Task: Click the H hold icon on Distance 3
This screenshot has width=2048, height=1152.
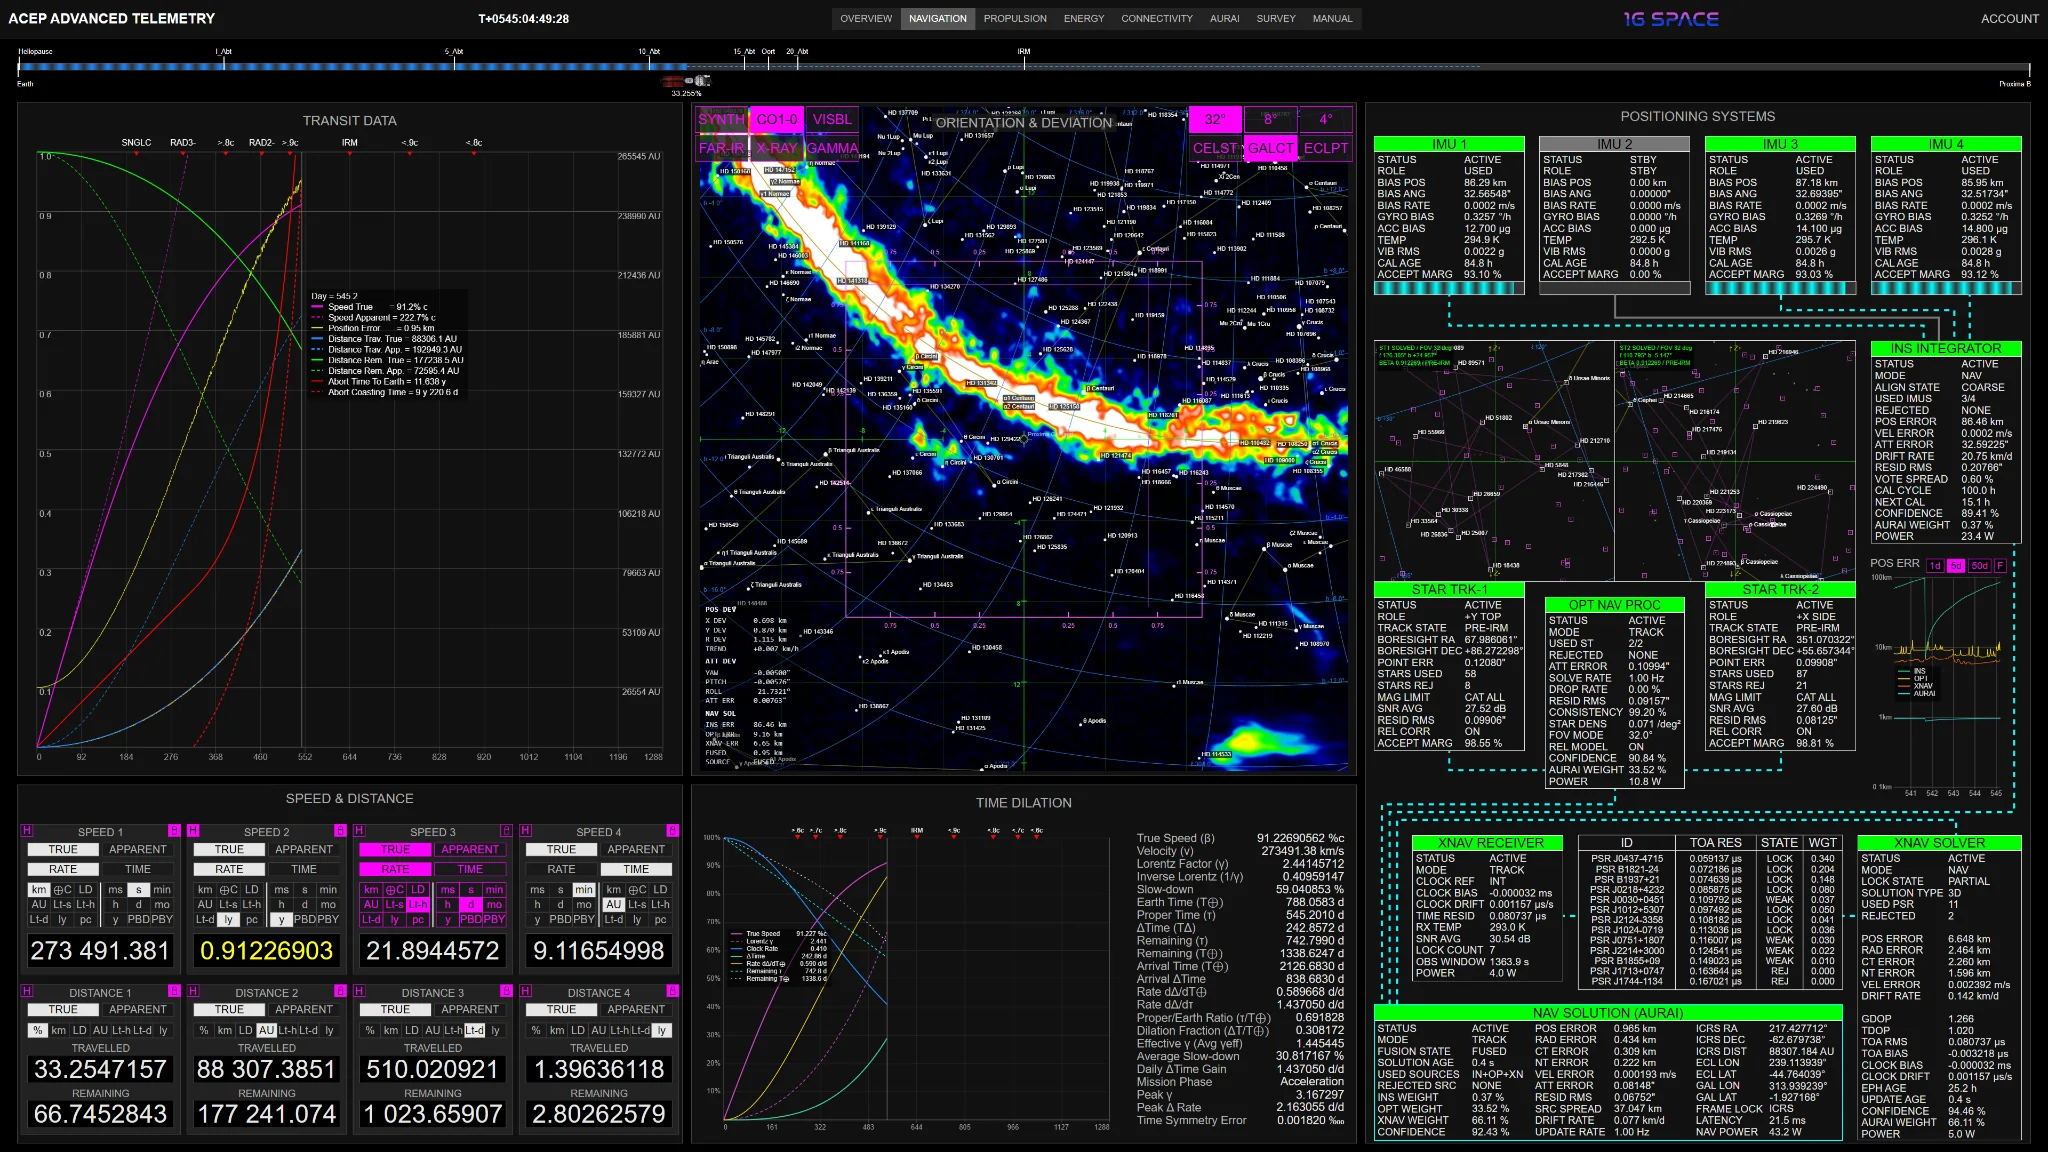Action: pyautogui.click(x=359, y=991)
